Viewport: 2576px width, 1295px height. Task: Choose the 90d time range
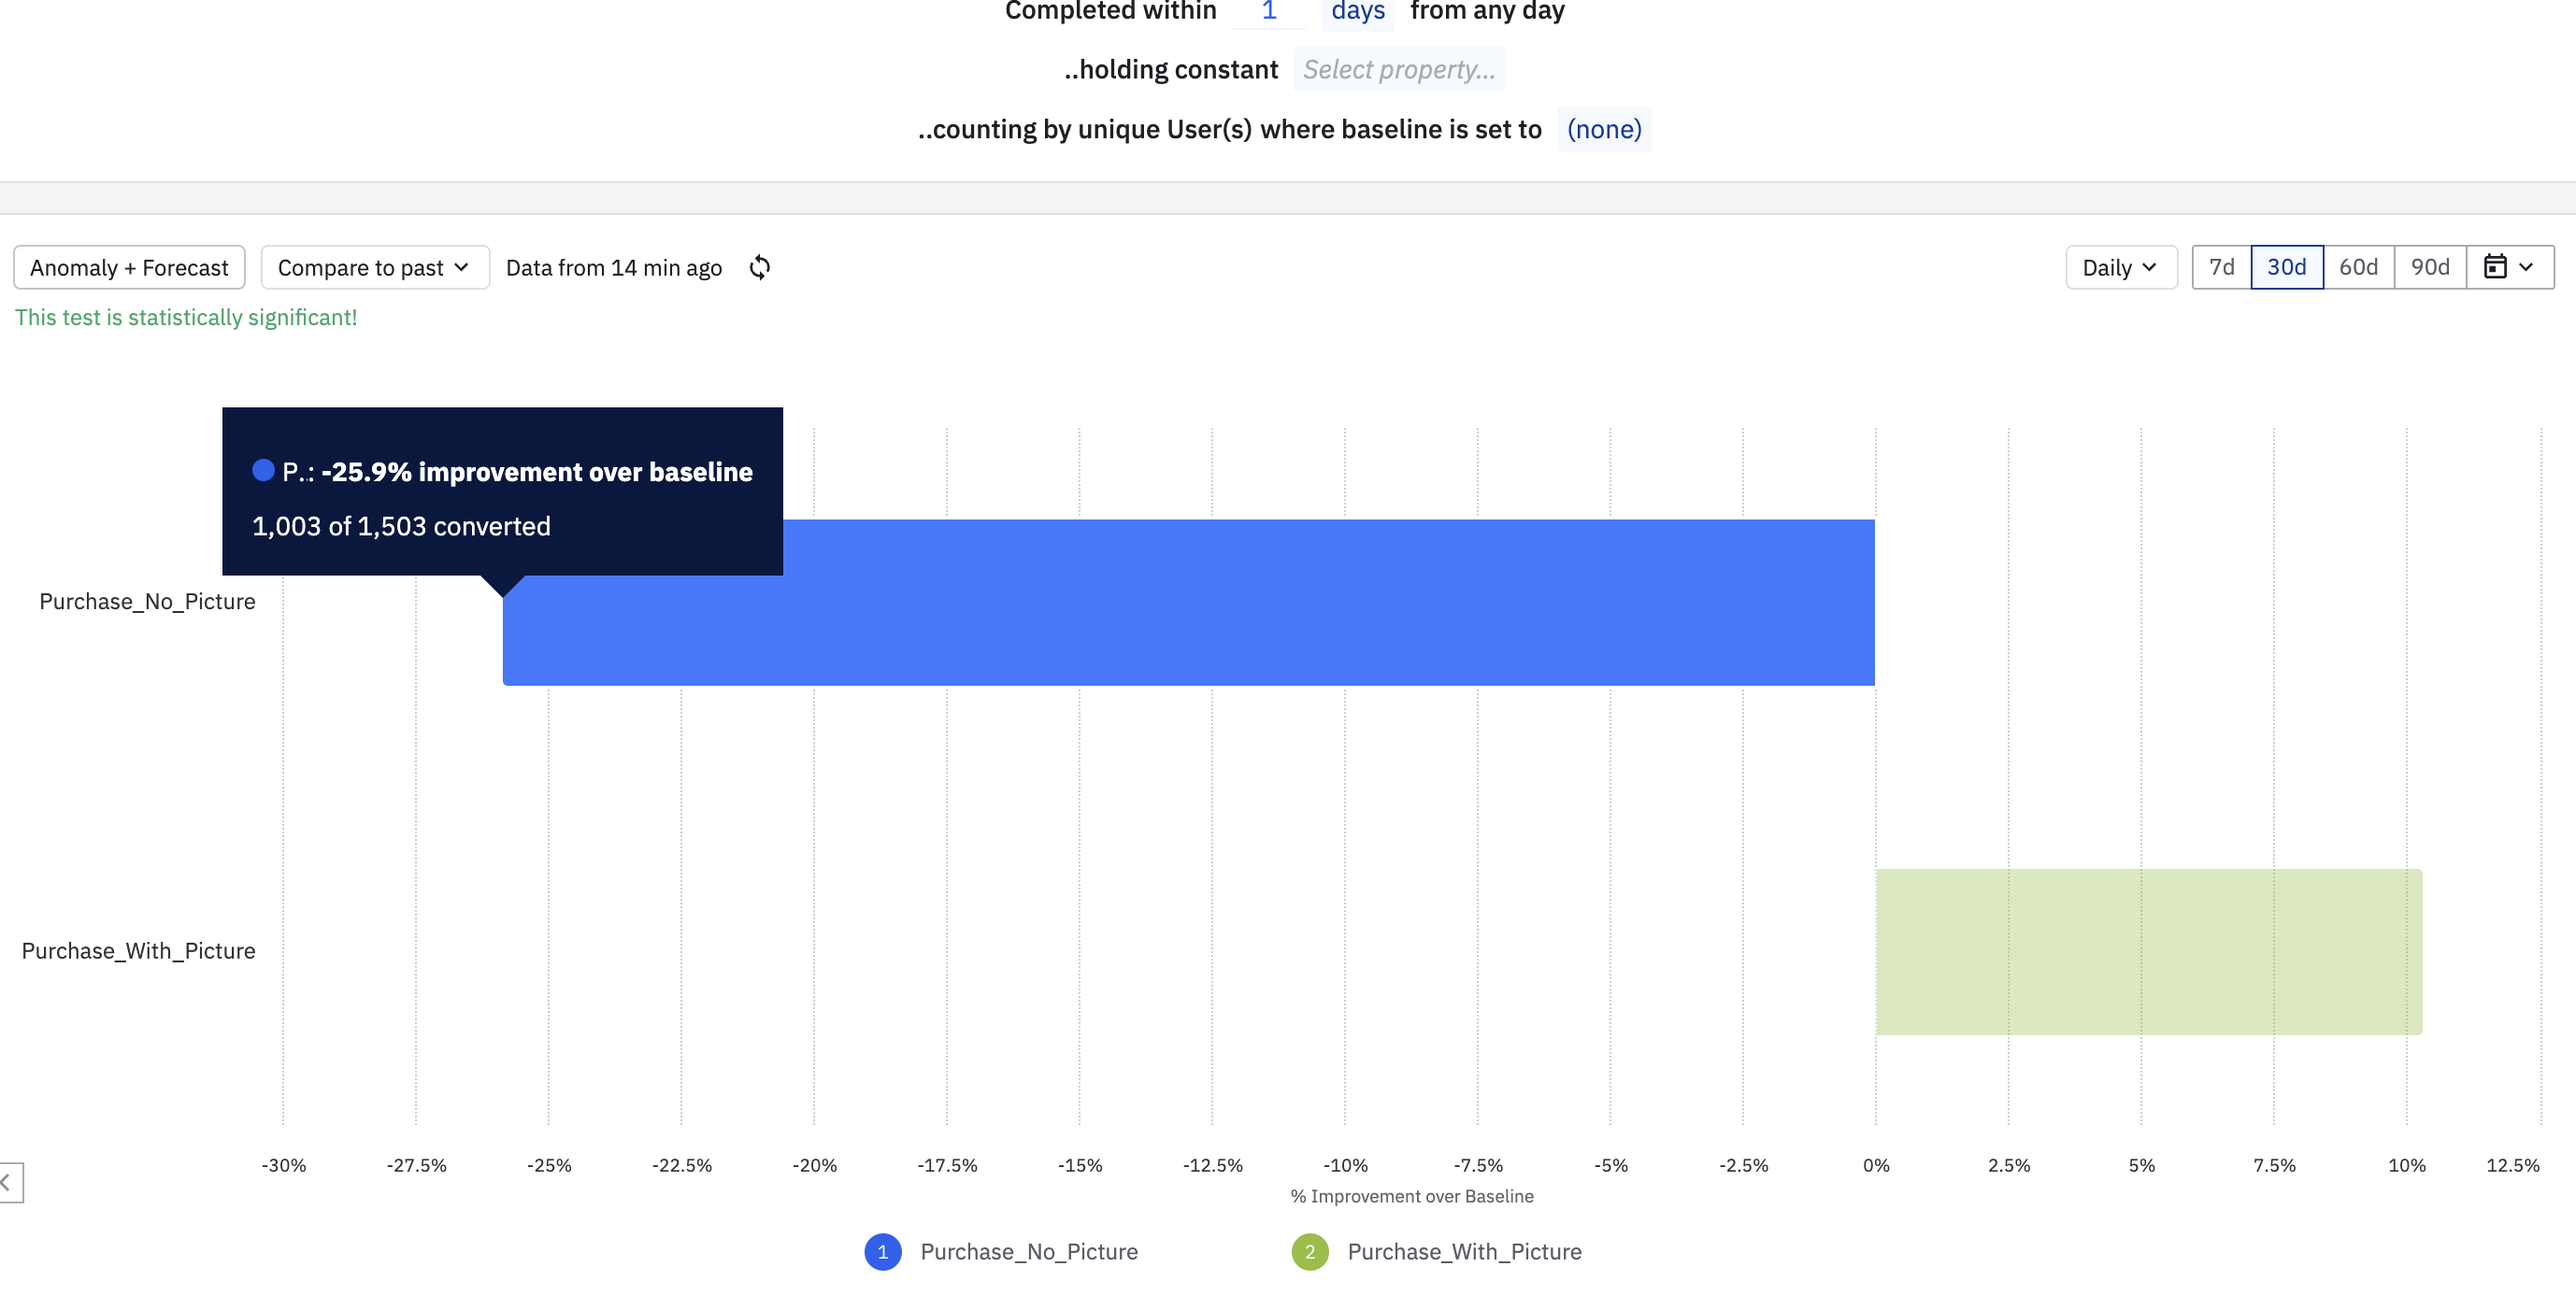(x=2429, y=267)
